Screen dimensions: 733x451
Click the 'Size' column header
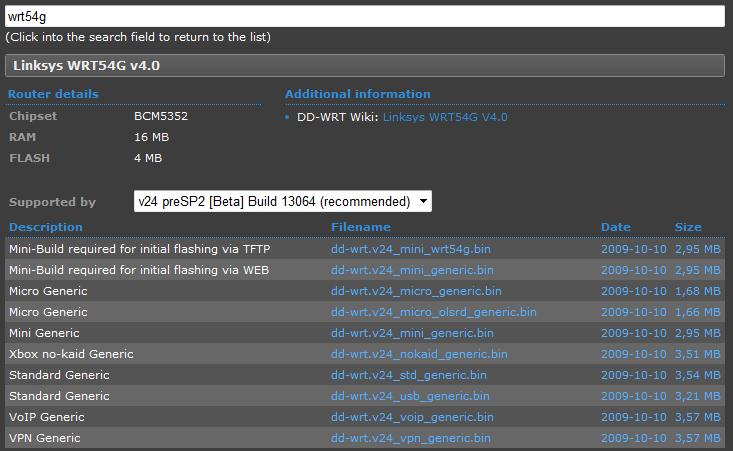(x=688, y=227)
